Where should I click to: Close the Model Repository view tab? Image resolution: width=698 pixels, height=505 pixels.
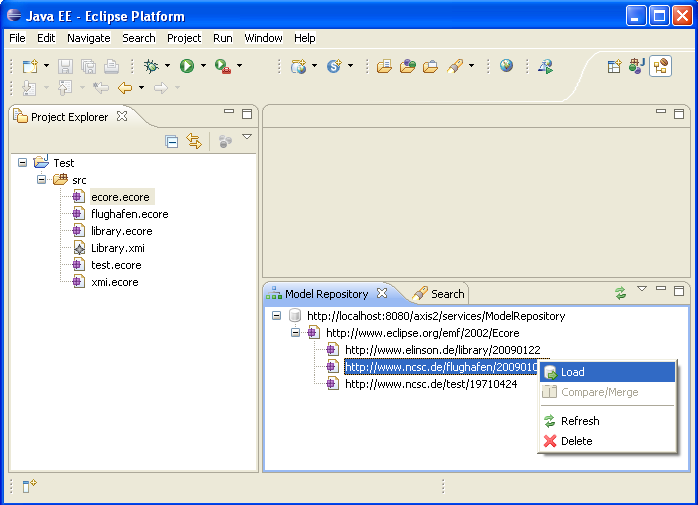(x=381, y=293)
